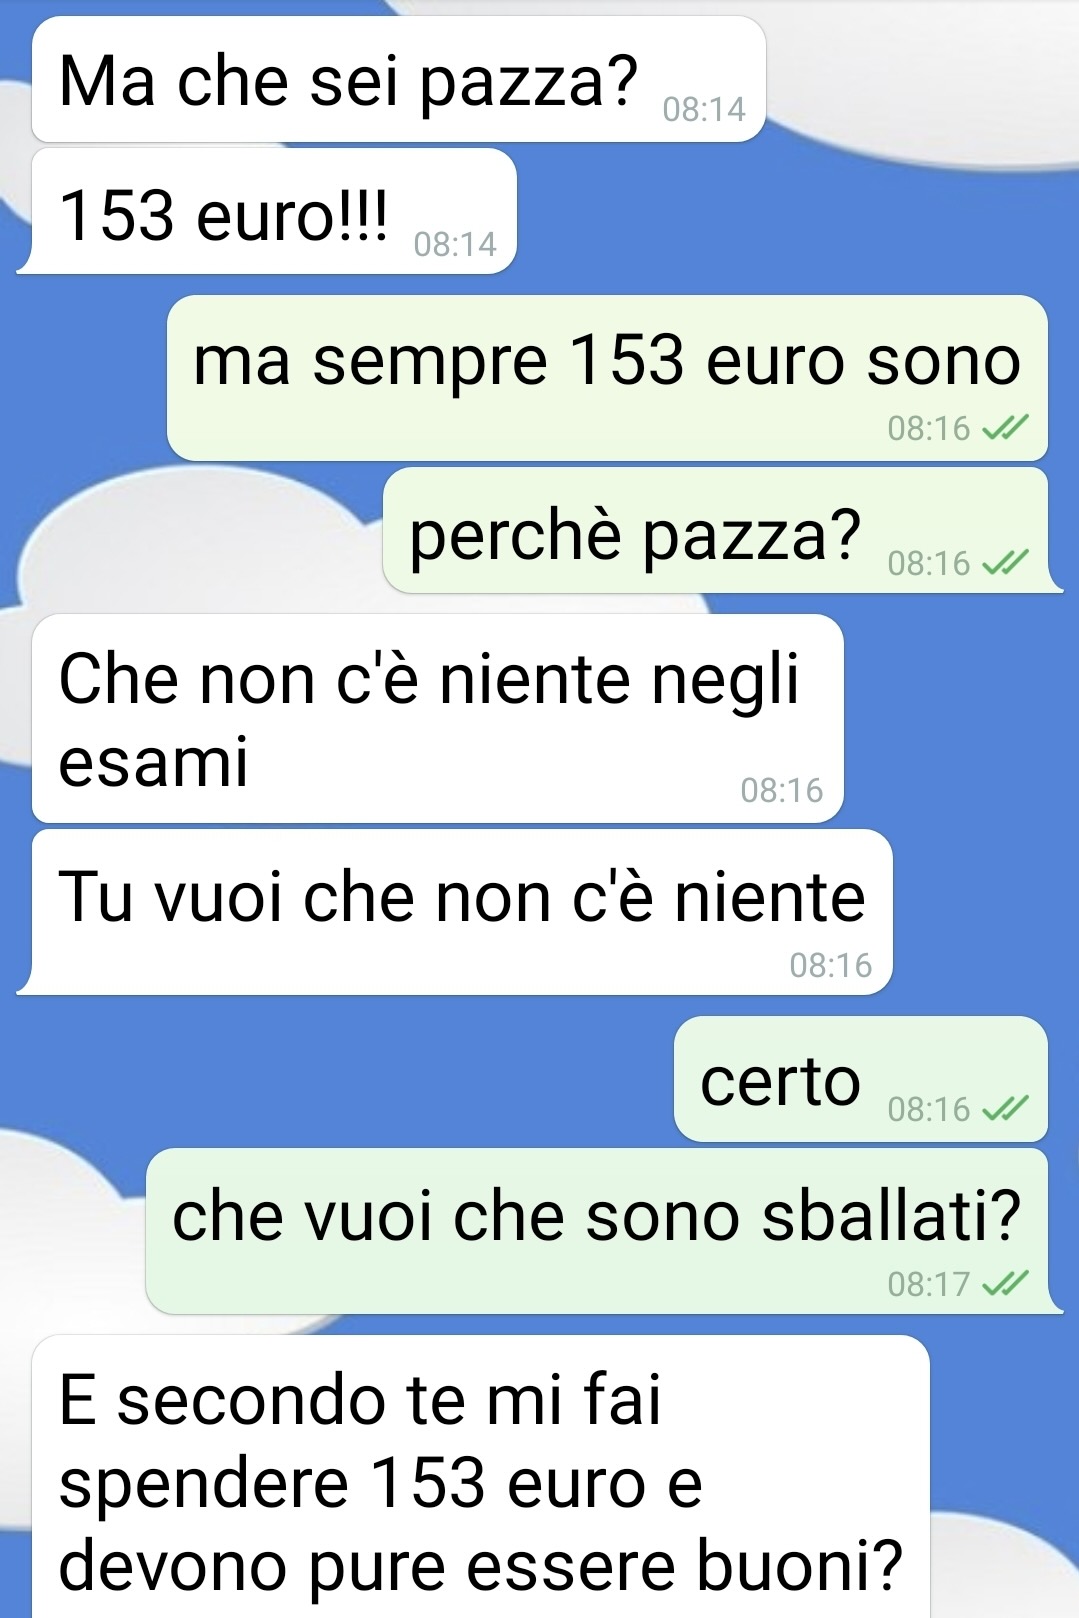This screenshot has height=1618, width=1079.
Task: Tap the 08:14 timestamp on 'Ma che sei pazza?'
Action: point(704,109)
